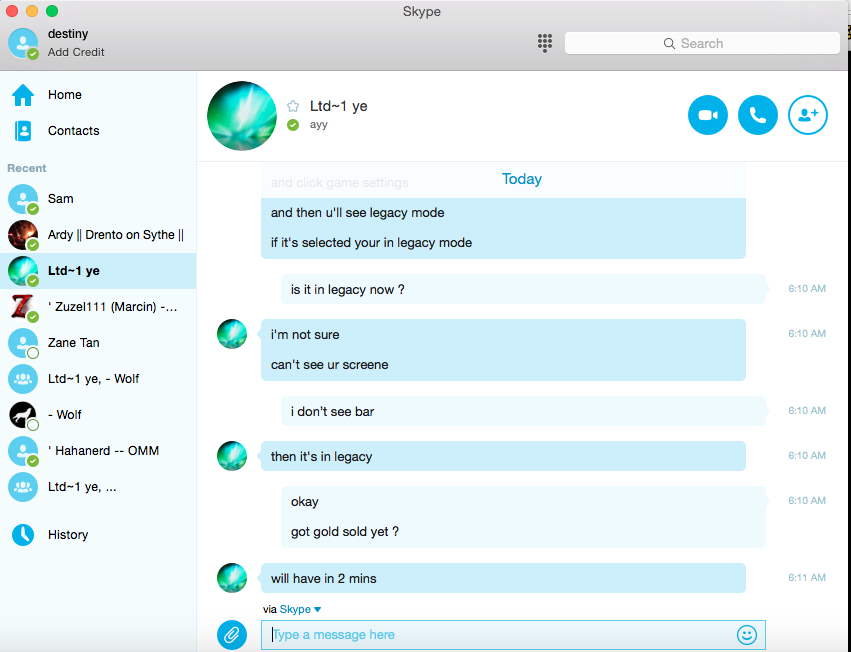Click Sam's avatar icon
Screen dimensions: 851x652
coord(23,199)
